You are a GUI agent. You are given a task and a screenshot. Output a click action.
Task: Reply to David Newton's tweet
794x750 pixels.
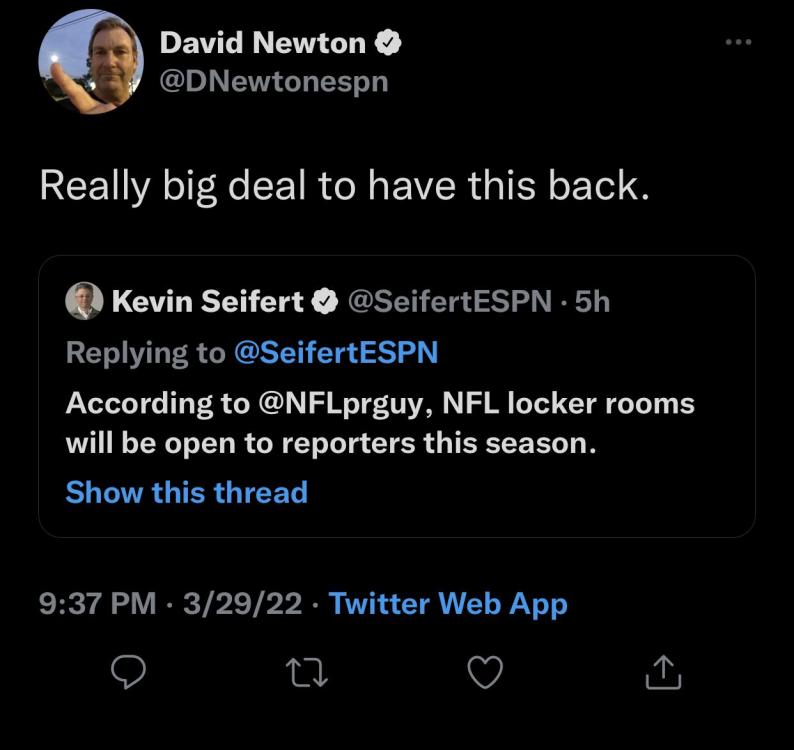point(129,675)
